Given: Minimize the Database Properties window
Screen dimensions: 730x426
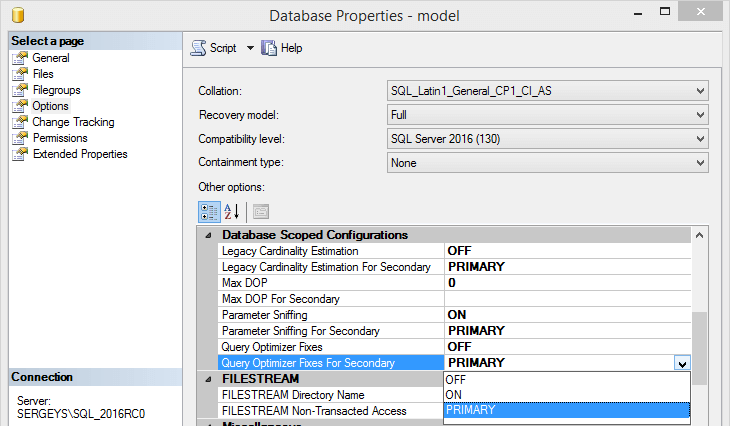Looking at the screenshot, I should [638, 13].
